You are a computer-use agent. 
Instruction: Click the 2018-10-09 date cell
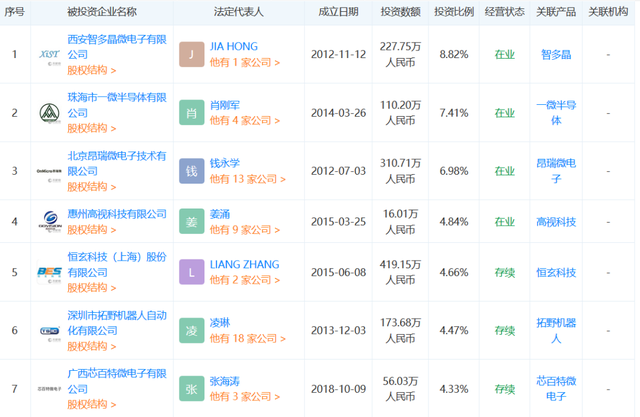pos(338,389)
